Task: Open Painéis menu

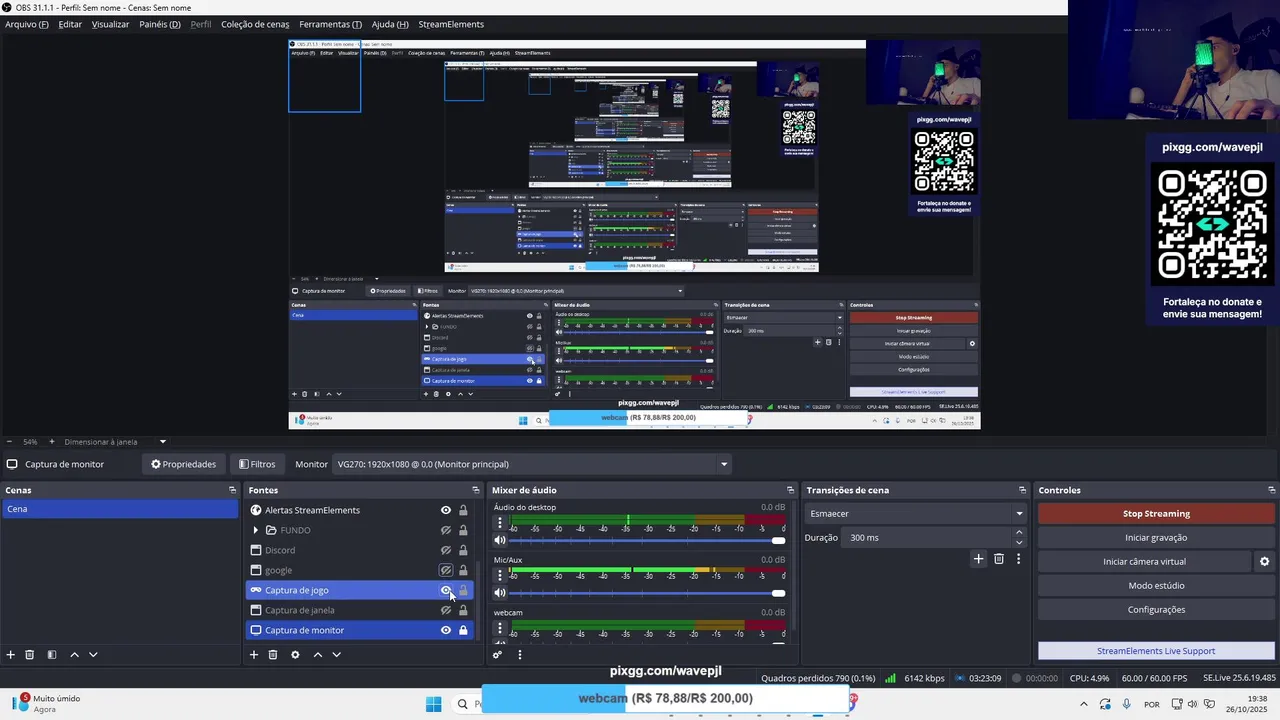Action: click(x=160, y=24)
